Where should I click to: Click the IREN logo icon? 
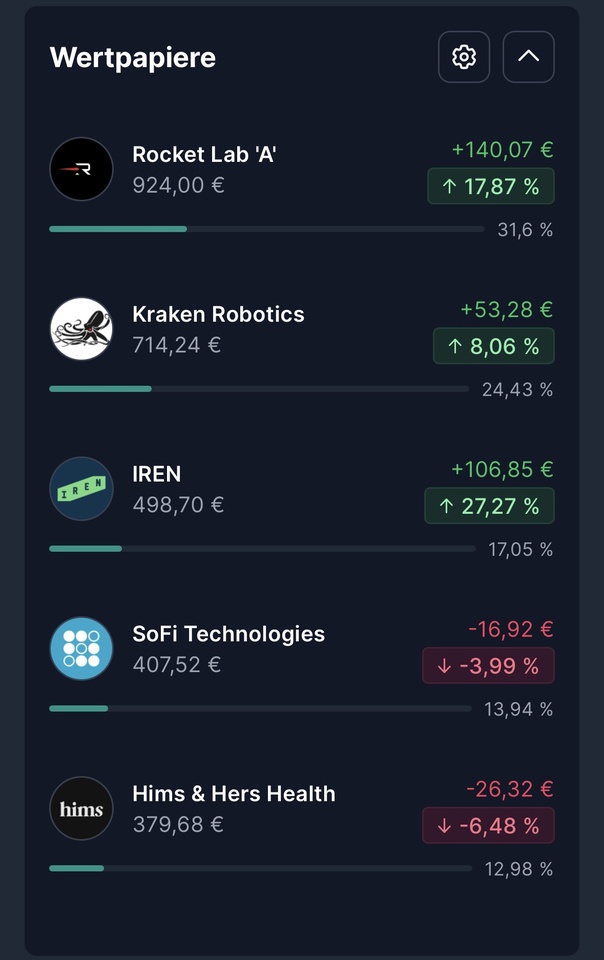[x=81, y=489]
